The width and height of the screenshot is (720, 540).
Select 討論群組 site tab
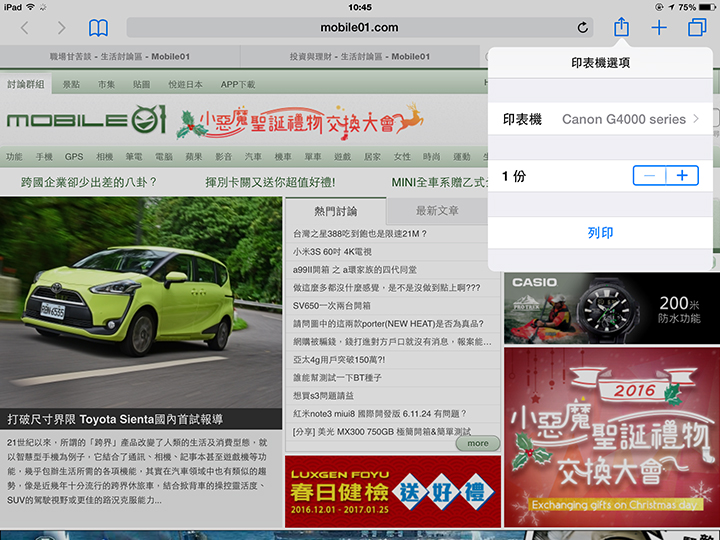[x=26, y=84]
